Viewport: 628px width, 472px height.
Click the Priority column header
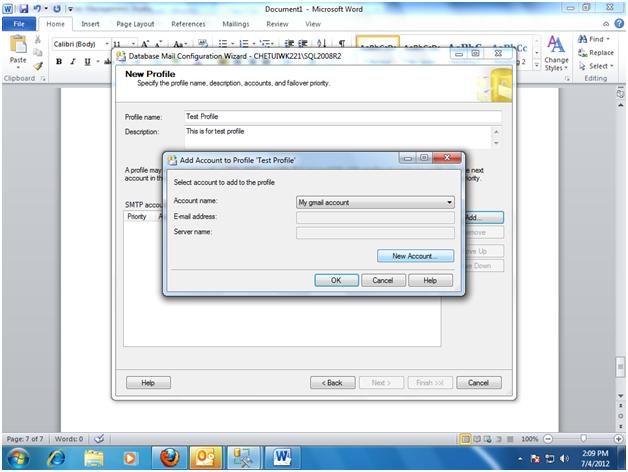137,217
